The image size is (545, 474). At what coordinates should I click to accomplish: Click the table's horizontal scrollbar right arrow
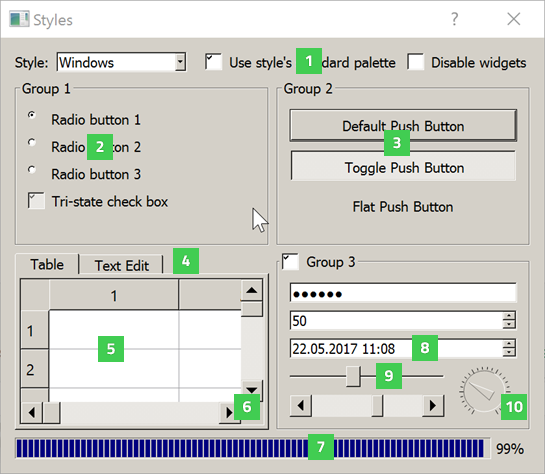point(229,412)
